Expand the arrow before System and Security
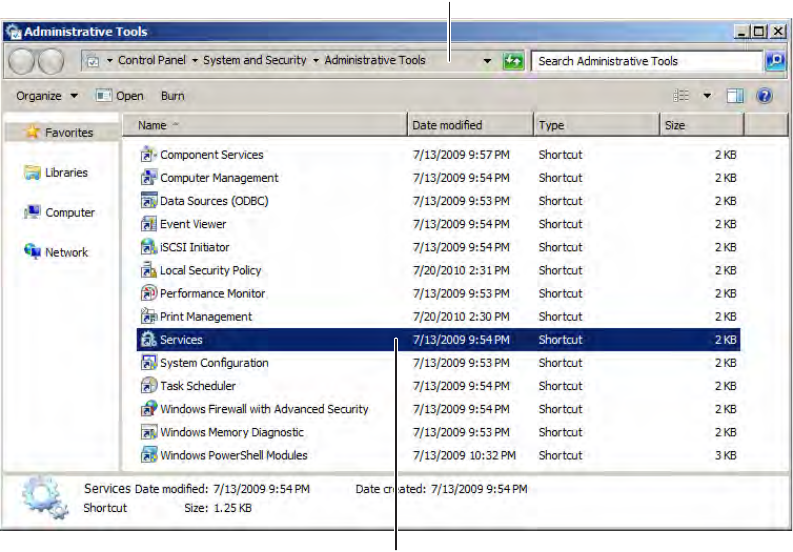The height and width of the screenshot is (552, 793). coord(195,61)
